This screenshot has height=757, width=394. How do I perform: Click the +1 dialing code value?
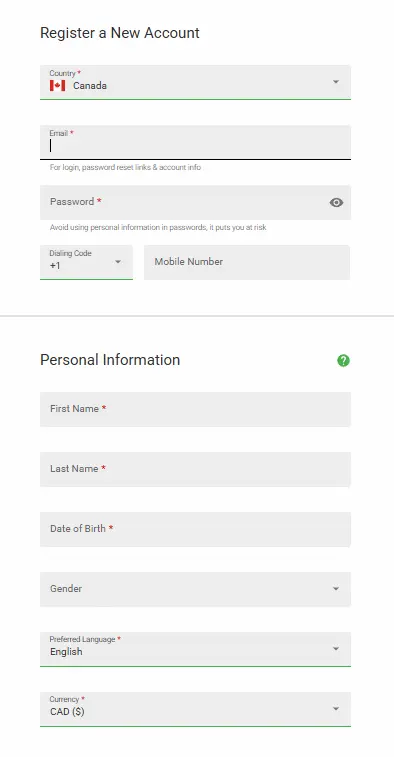(55, 266)
